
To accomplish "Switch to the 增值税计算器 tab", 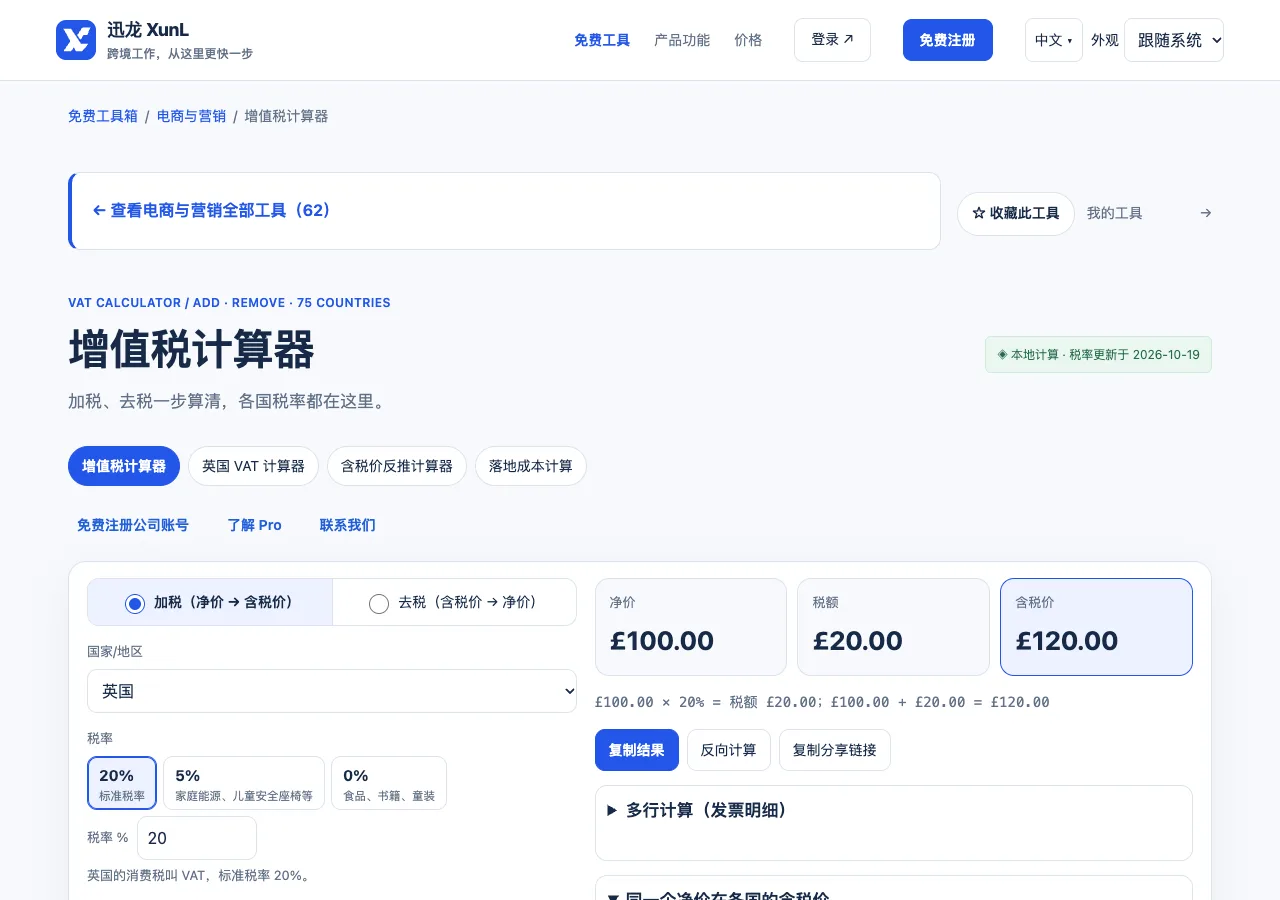I will [x=124, y=466].
